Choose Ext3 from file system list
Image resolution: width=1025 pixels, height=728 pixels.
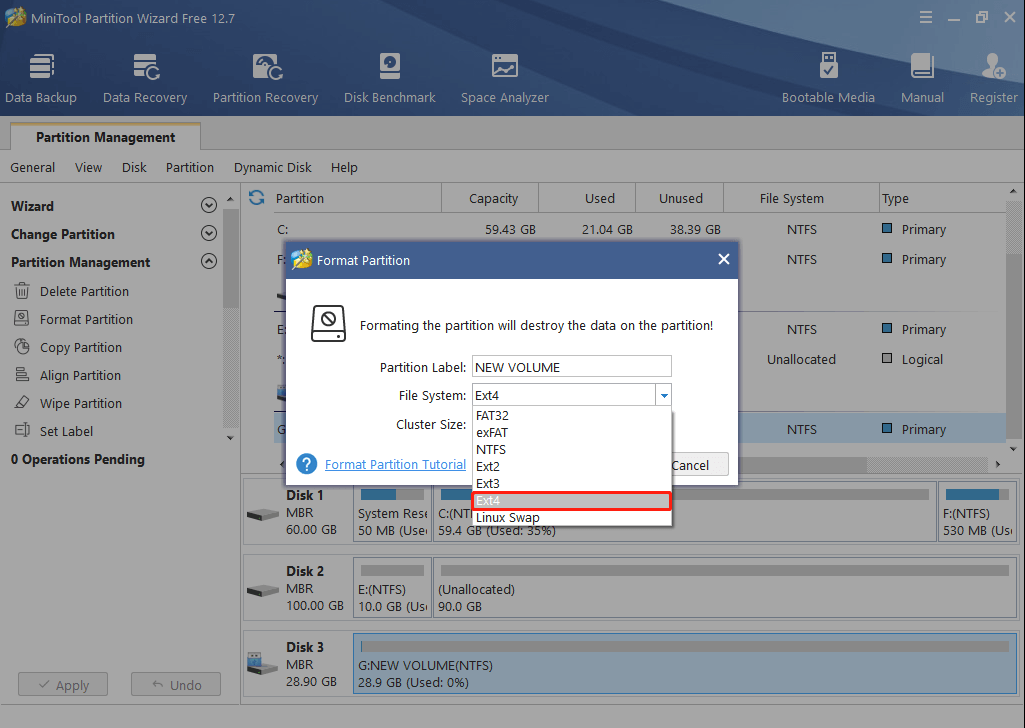coord(571,484)
